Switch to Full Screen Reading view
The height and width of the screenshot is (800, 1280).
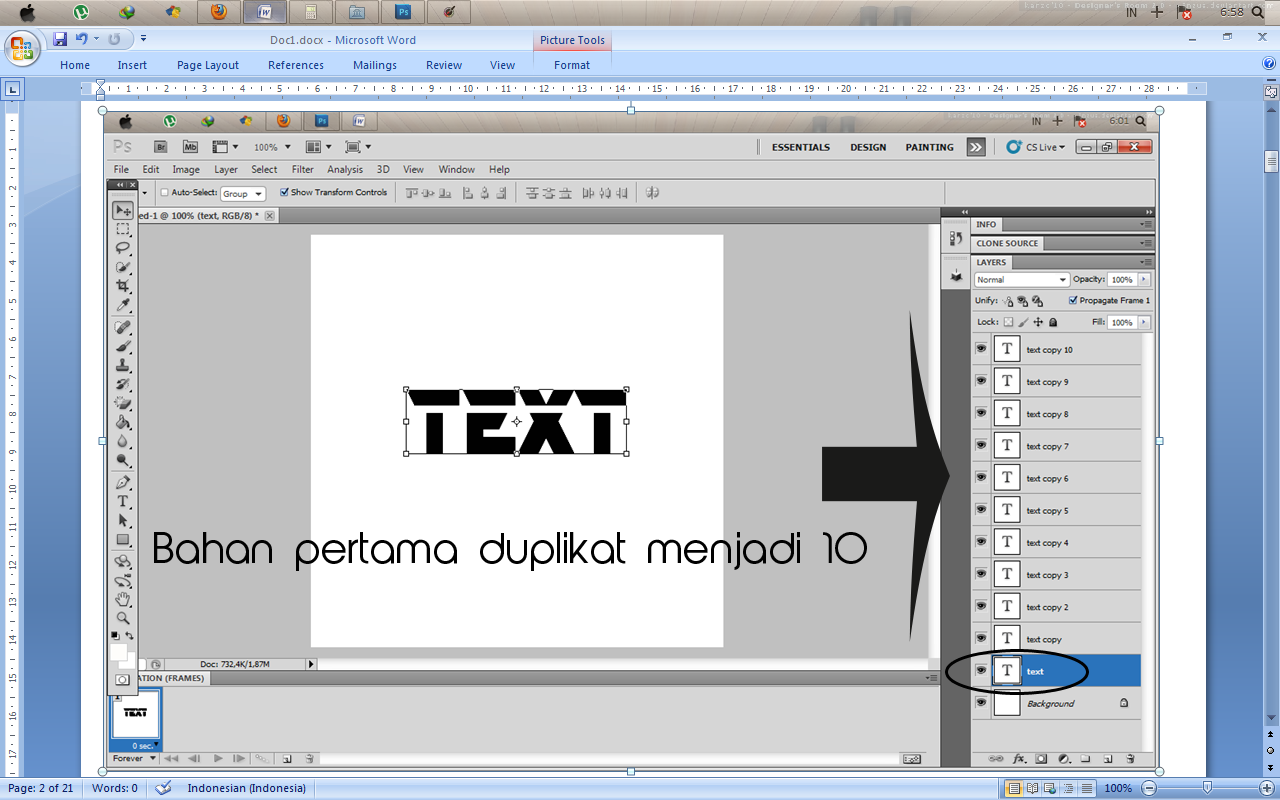(x=1032, y=788)
